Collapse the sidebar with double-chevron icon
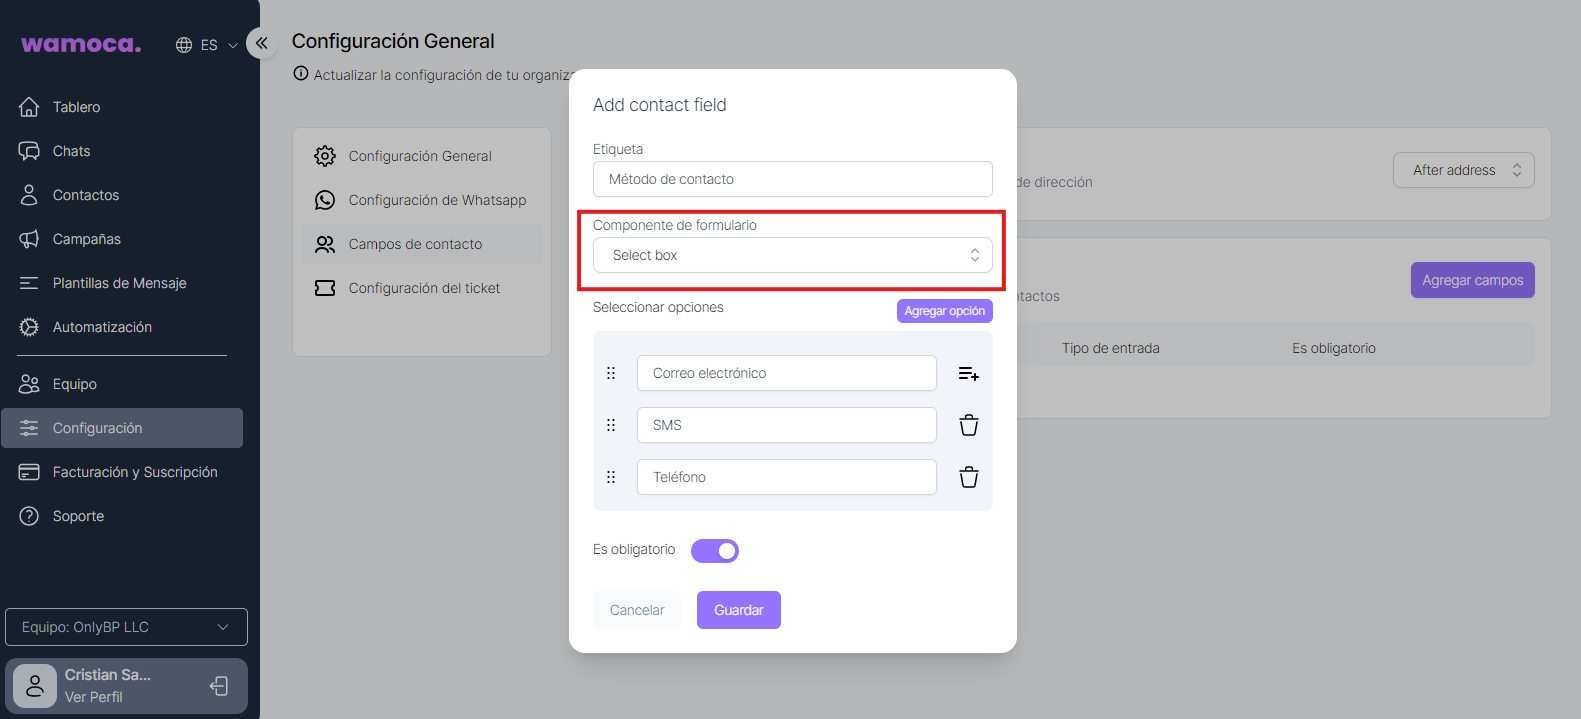 [x=262, y=43]
